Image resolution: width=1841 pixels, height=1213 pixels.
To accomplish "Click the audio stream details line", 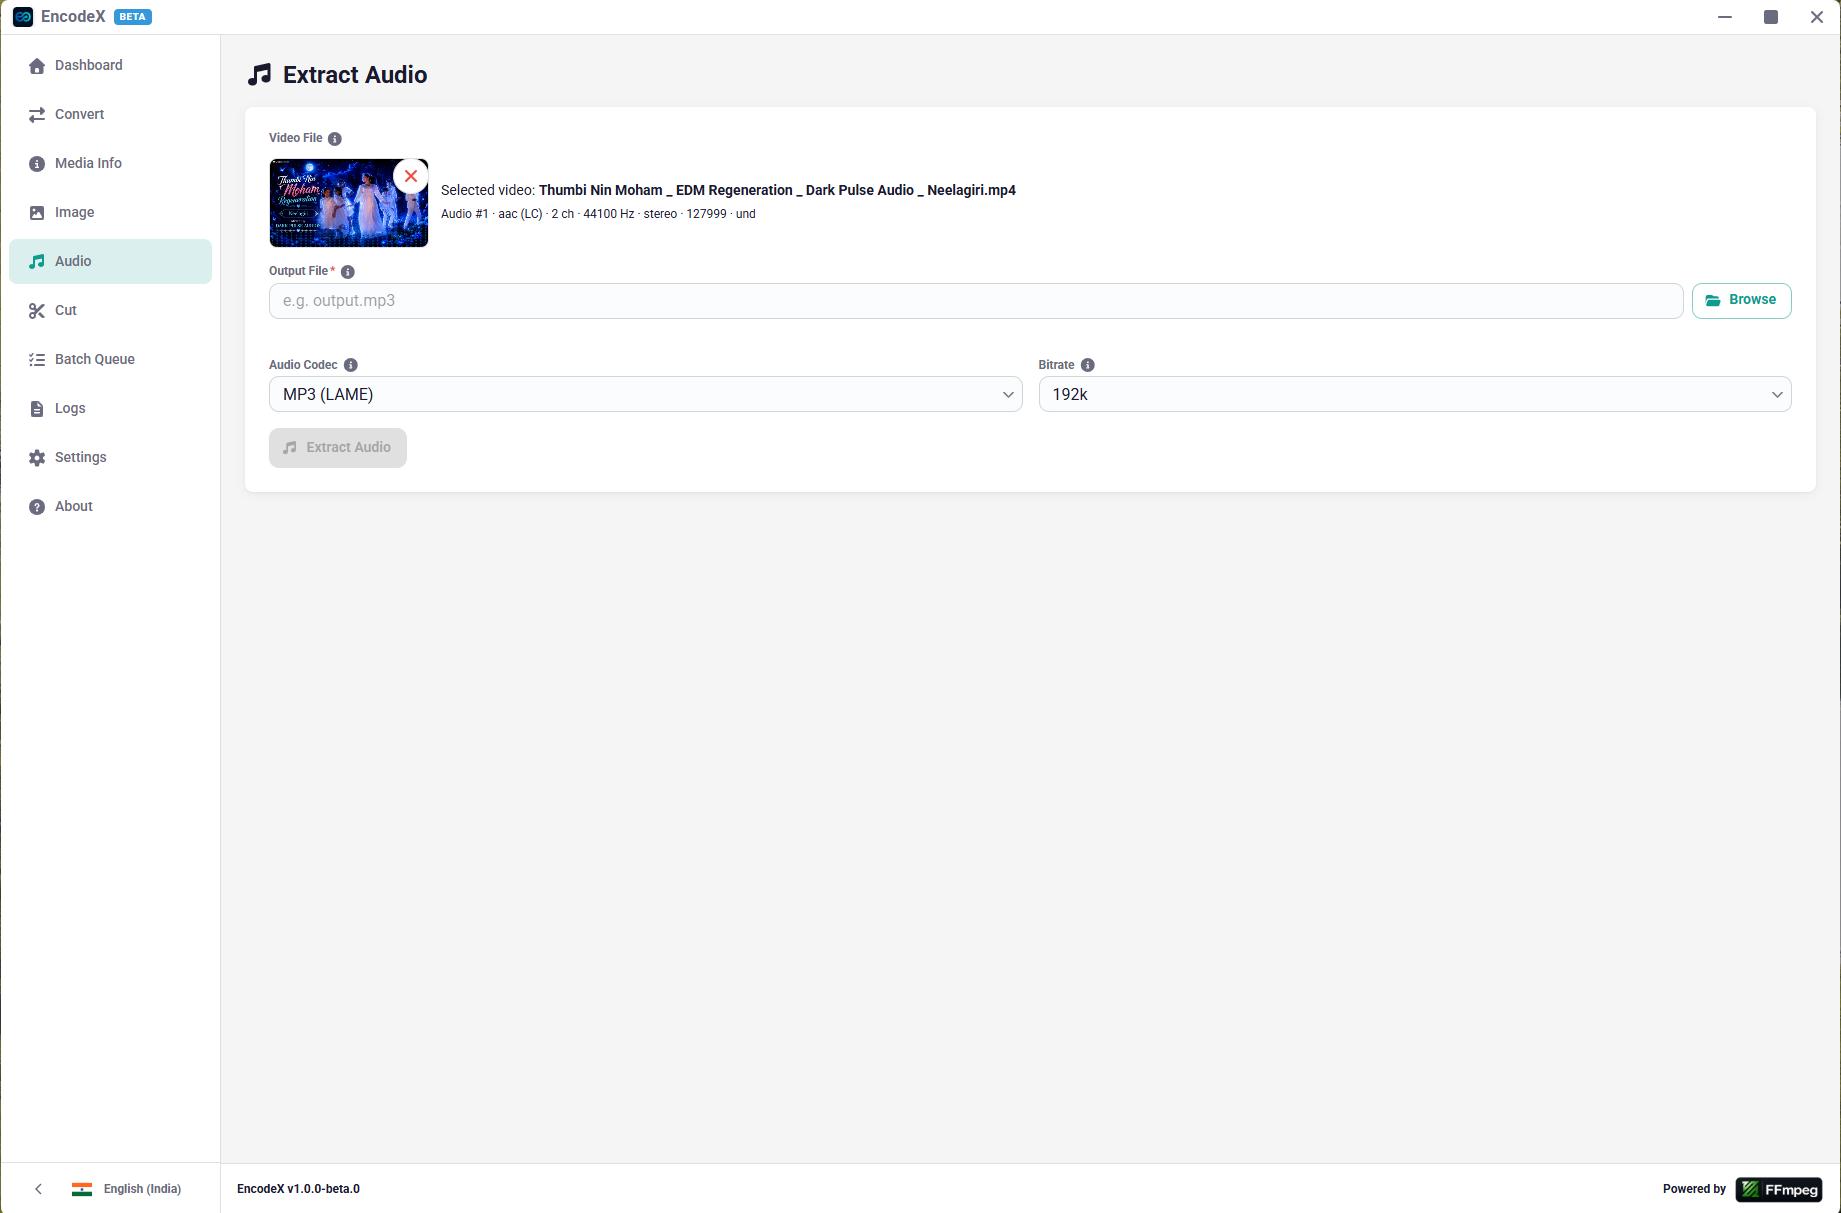I will [598, 214].
